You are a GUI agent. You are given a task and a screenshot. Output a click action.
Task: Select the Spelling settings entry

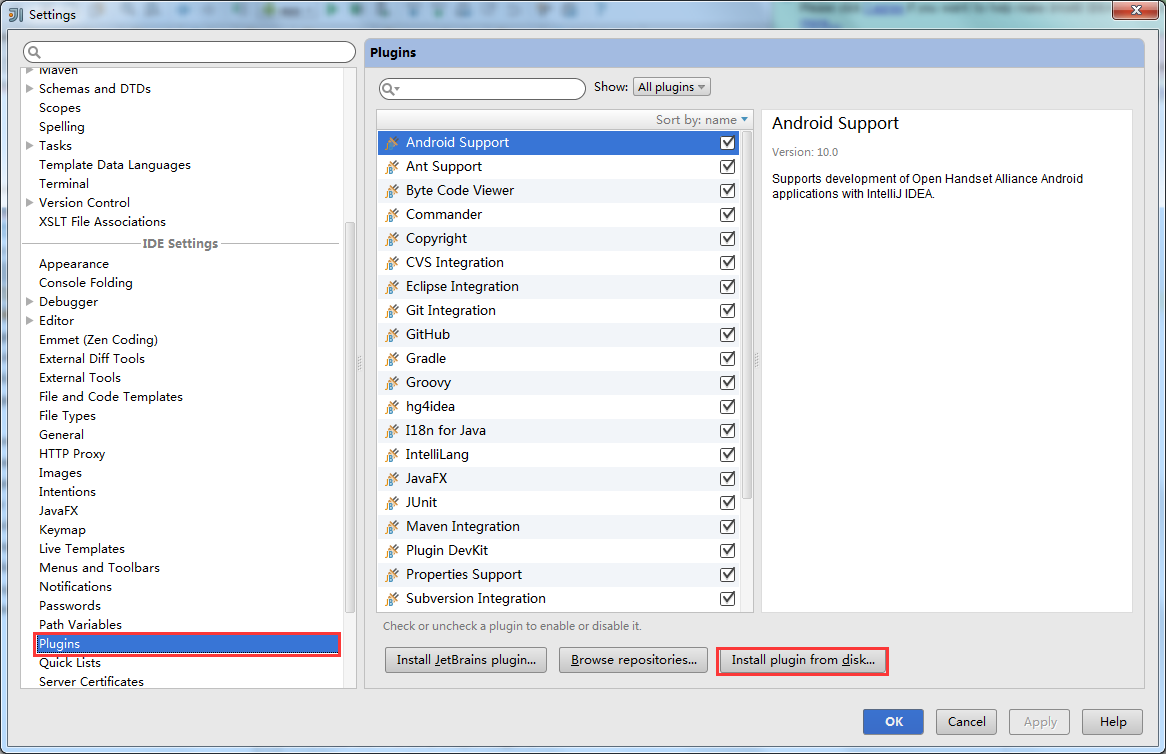62,127
